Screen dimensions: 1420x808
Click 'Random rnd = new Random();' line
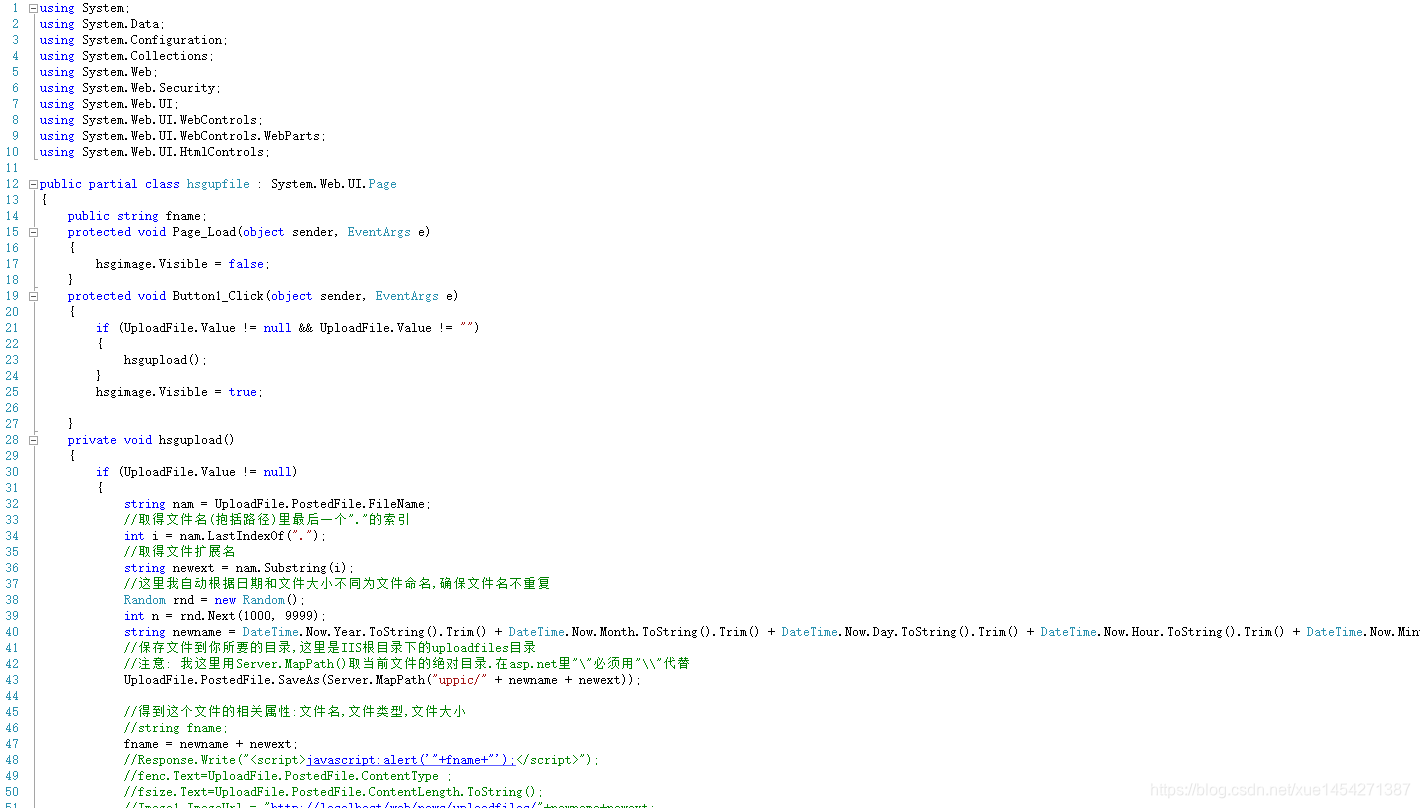tap(215, 600)
